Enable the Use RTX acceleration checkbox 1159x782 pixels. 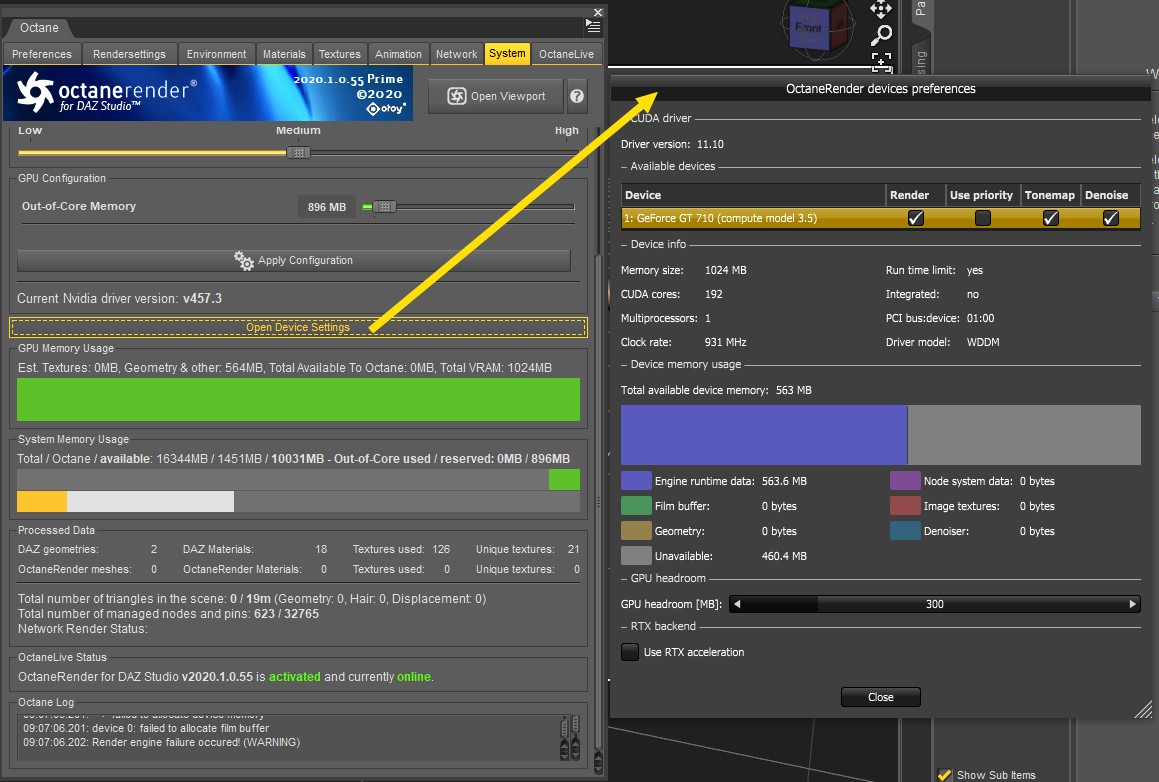coord(630,652)
